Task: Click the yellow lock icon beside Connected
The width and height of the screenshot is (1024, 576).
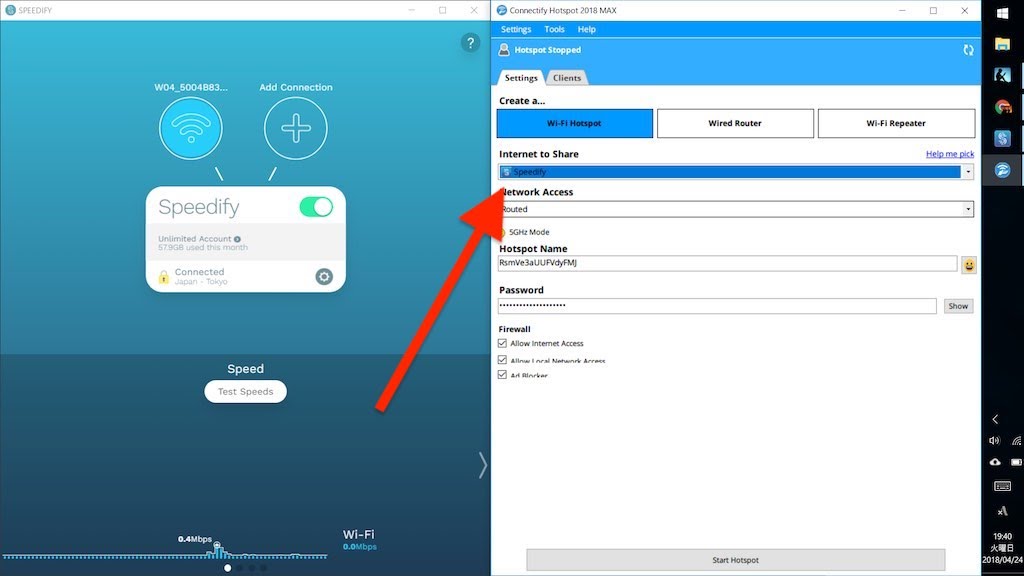Action: (164, 277)
